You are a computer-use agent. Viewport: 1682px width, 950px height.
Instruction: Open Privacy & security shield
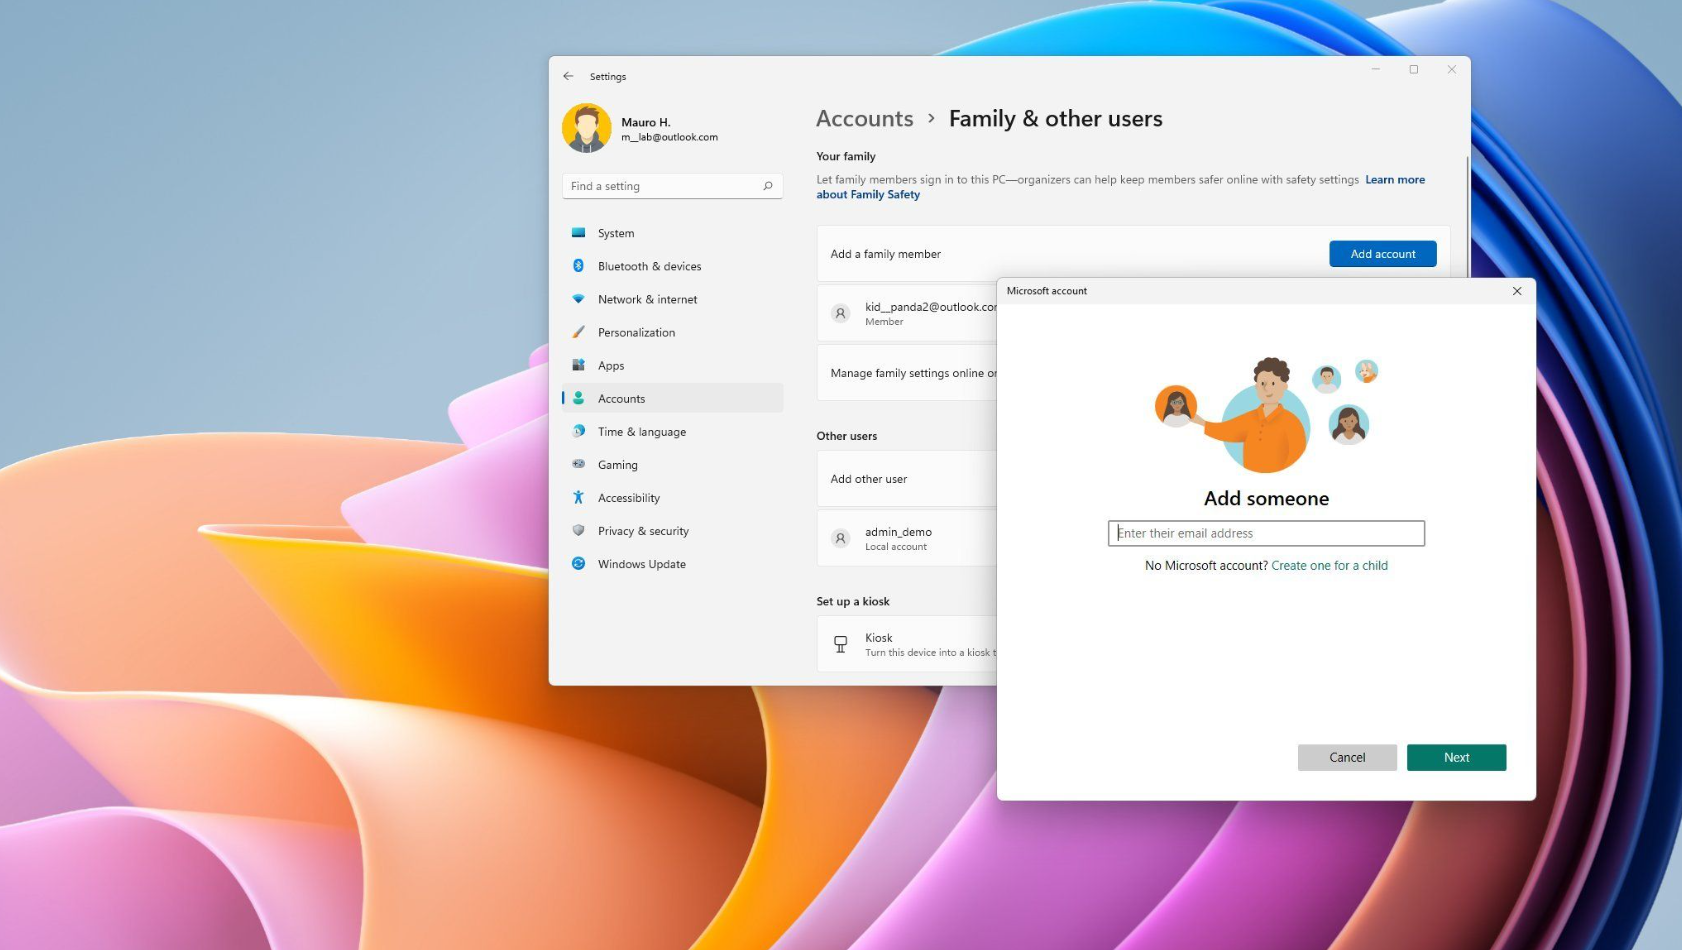(578, 531)
